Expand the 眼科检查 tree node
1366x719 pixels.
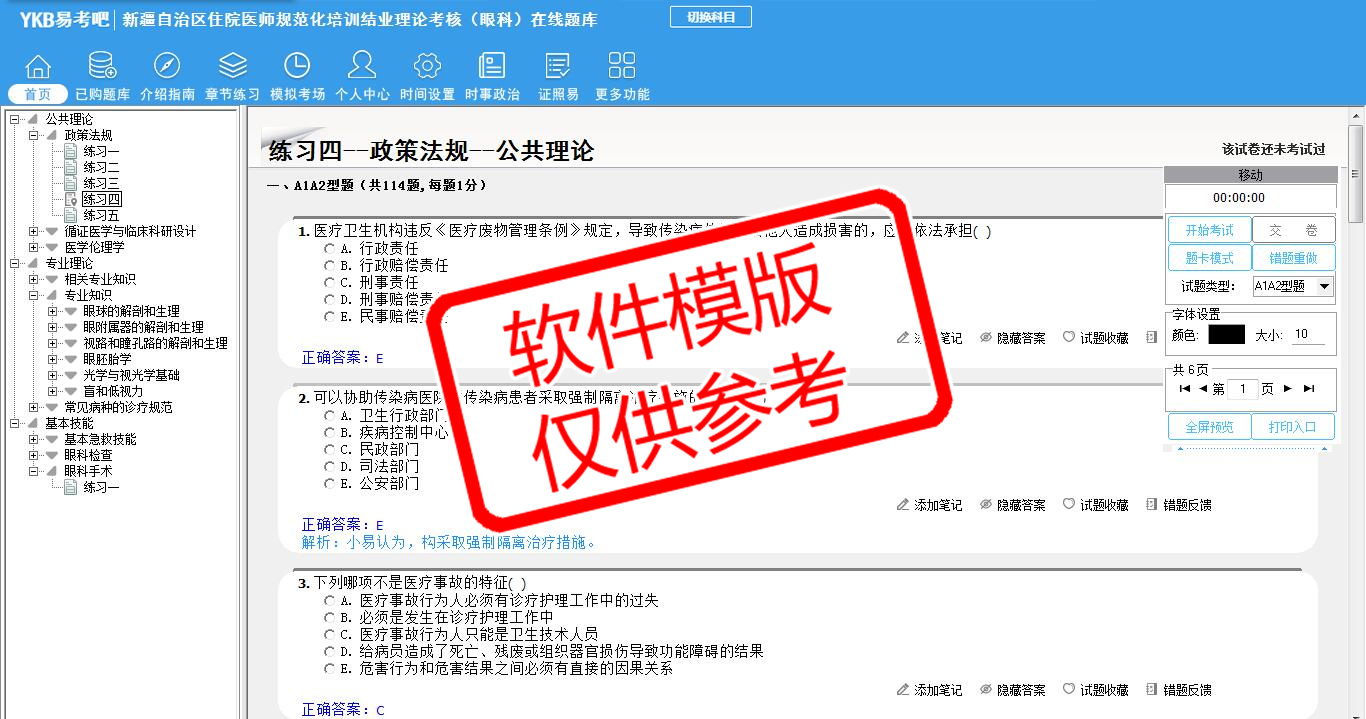[x=34, y=455]
